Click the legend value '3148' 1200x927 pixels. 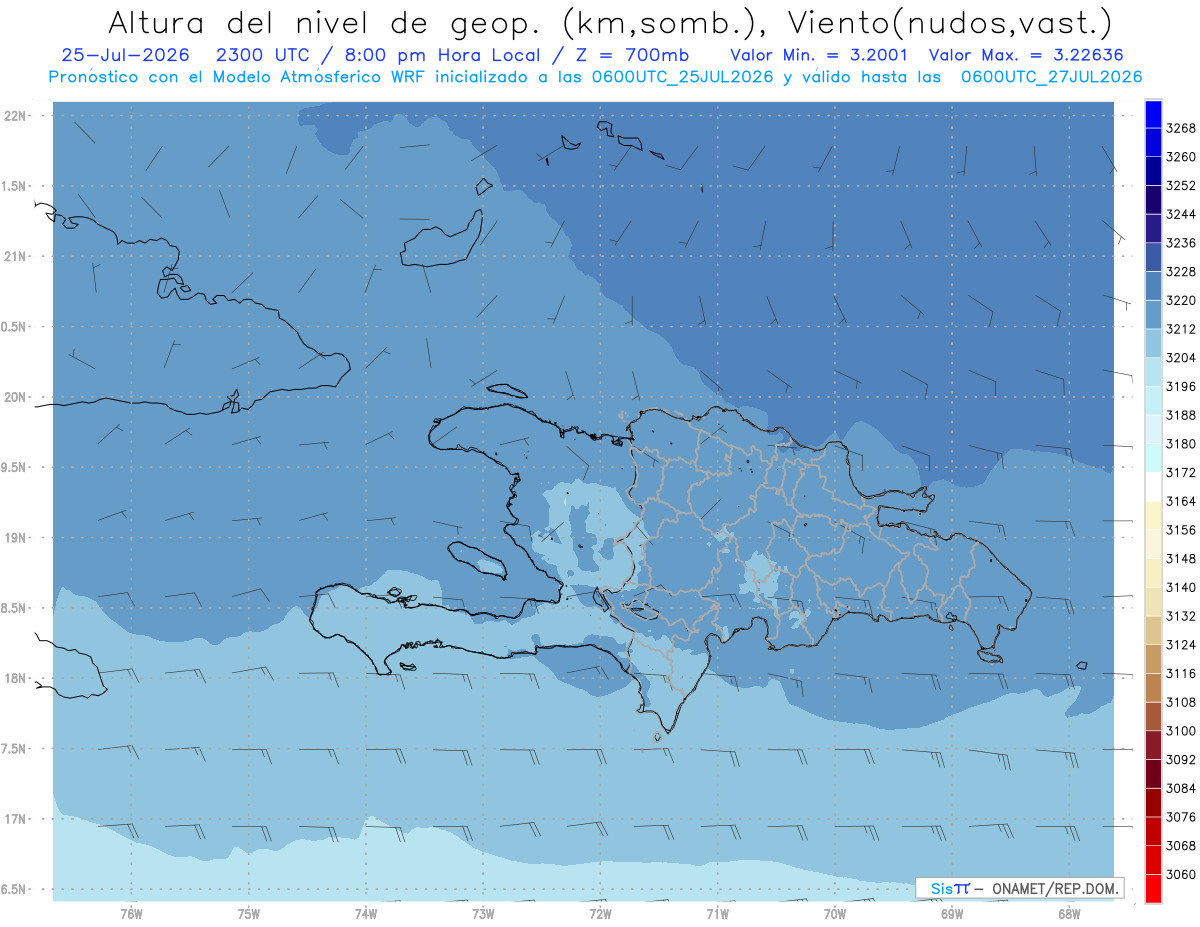pos(1181,559)
